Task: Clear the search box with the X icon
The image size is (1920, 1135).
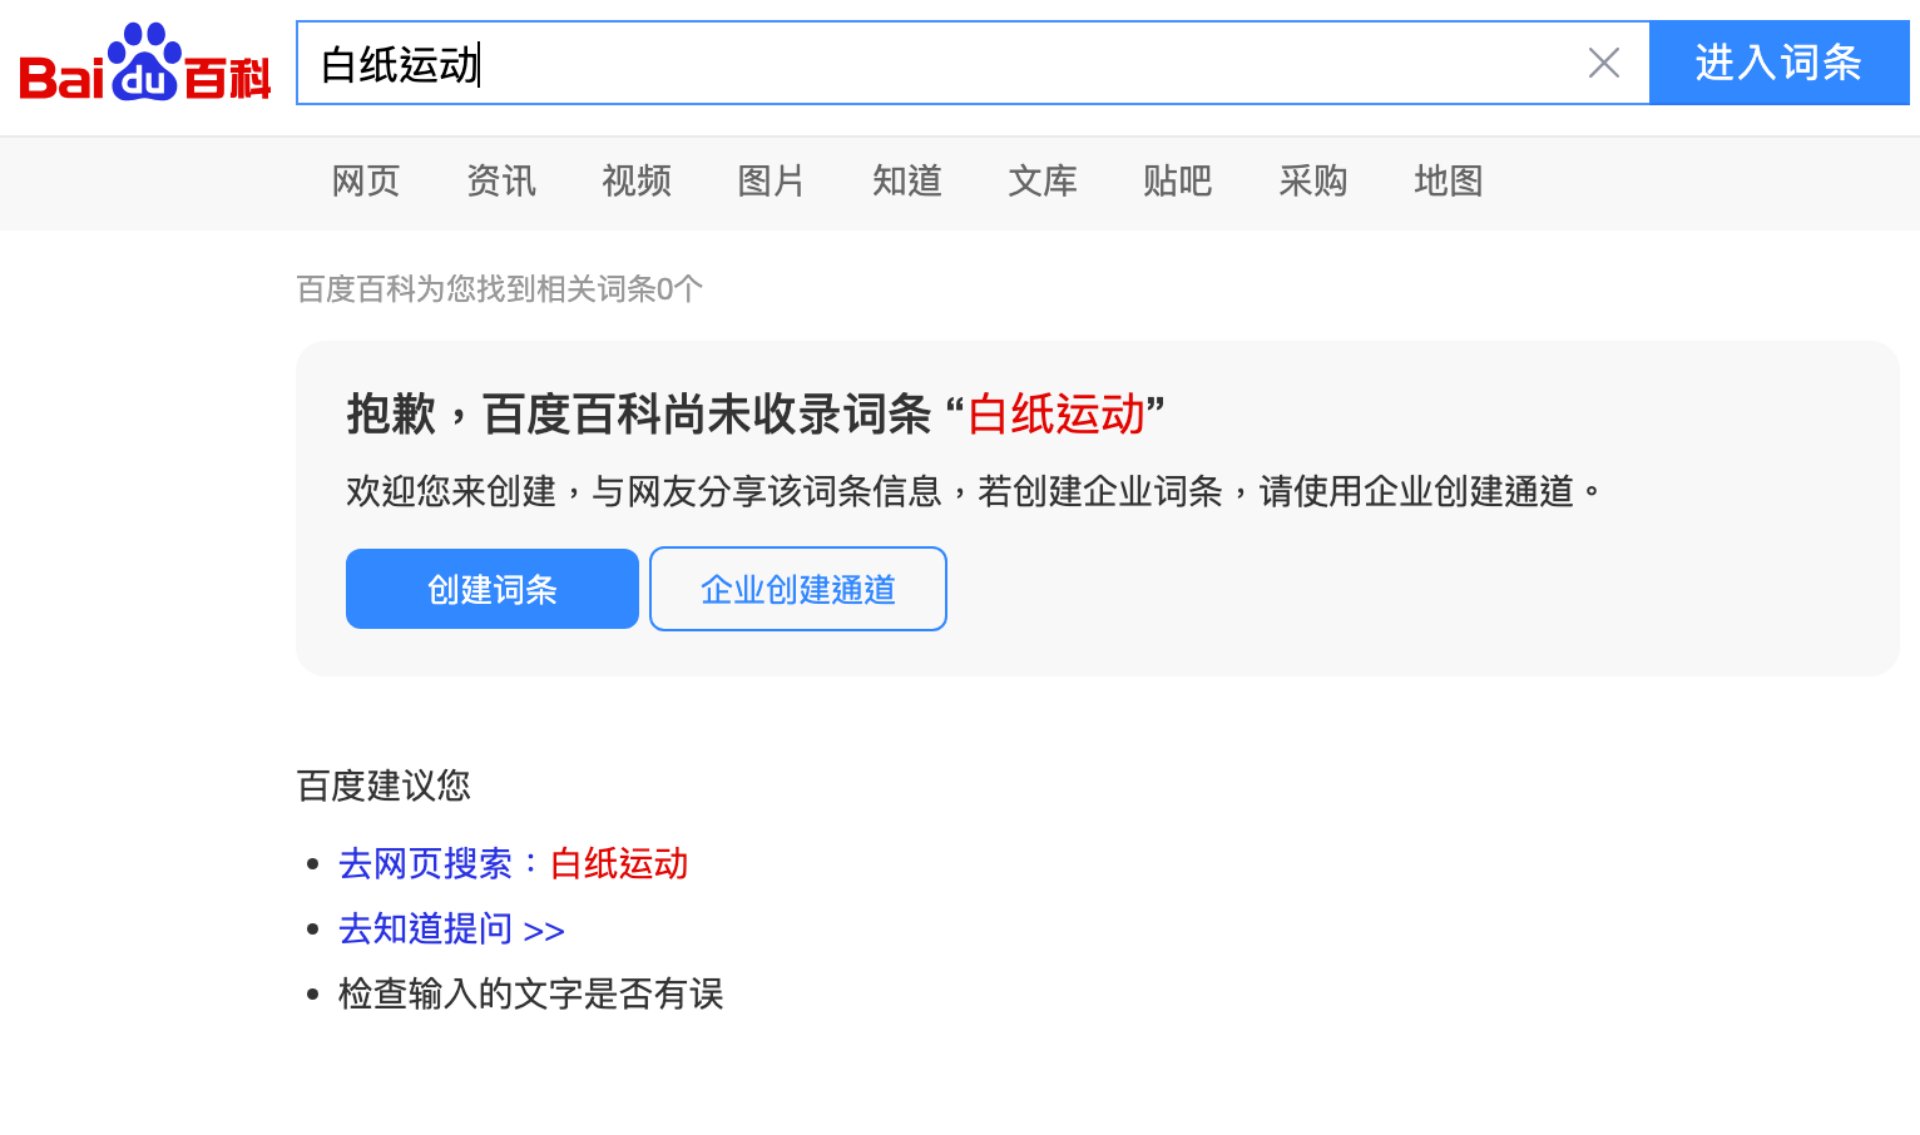Action: coord(1604,63)
